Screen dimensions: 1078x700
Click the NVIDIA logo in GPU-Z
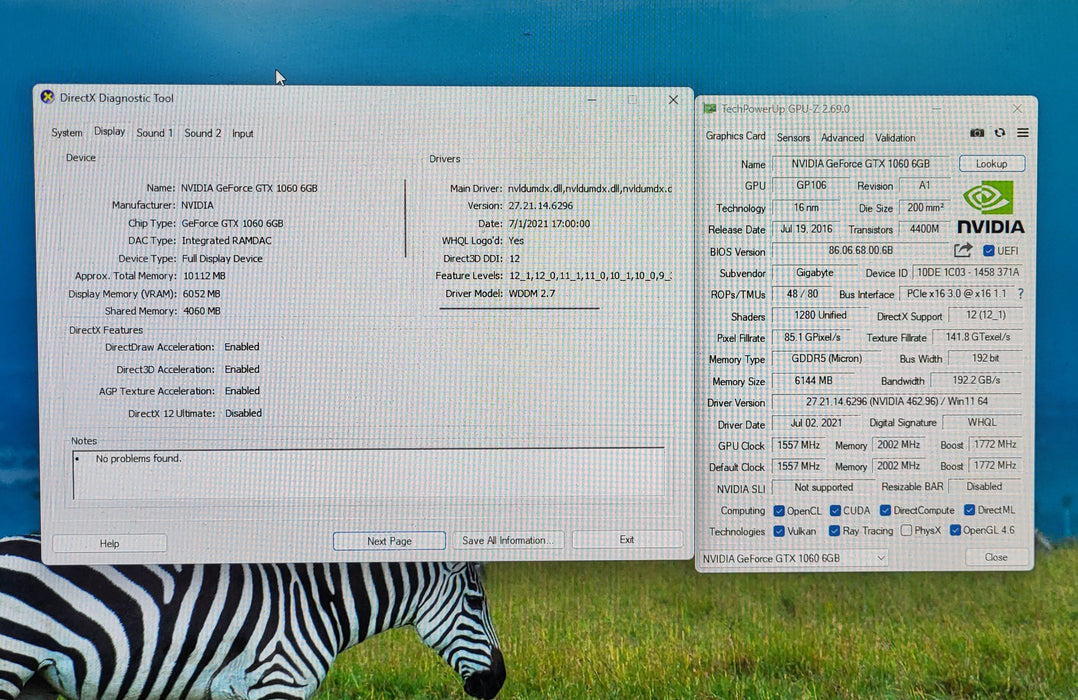tap(990, 207)
